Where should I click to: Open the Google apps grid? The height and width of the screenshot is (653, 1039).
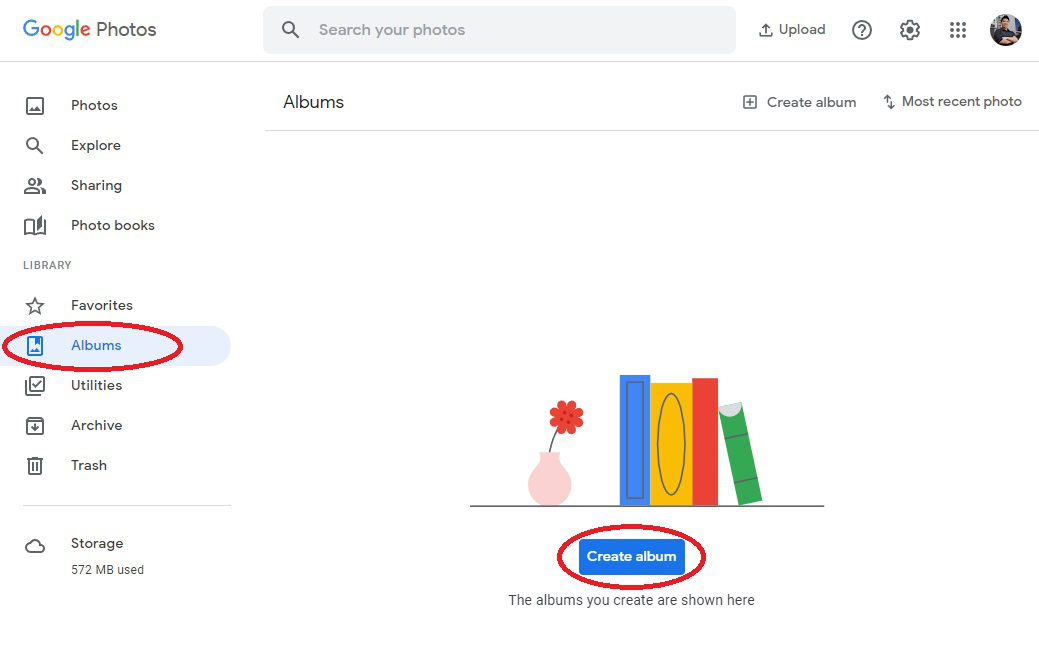pyautogui.click(x=958, y=30)
